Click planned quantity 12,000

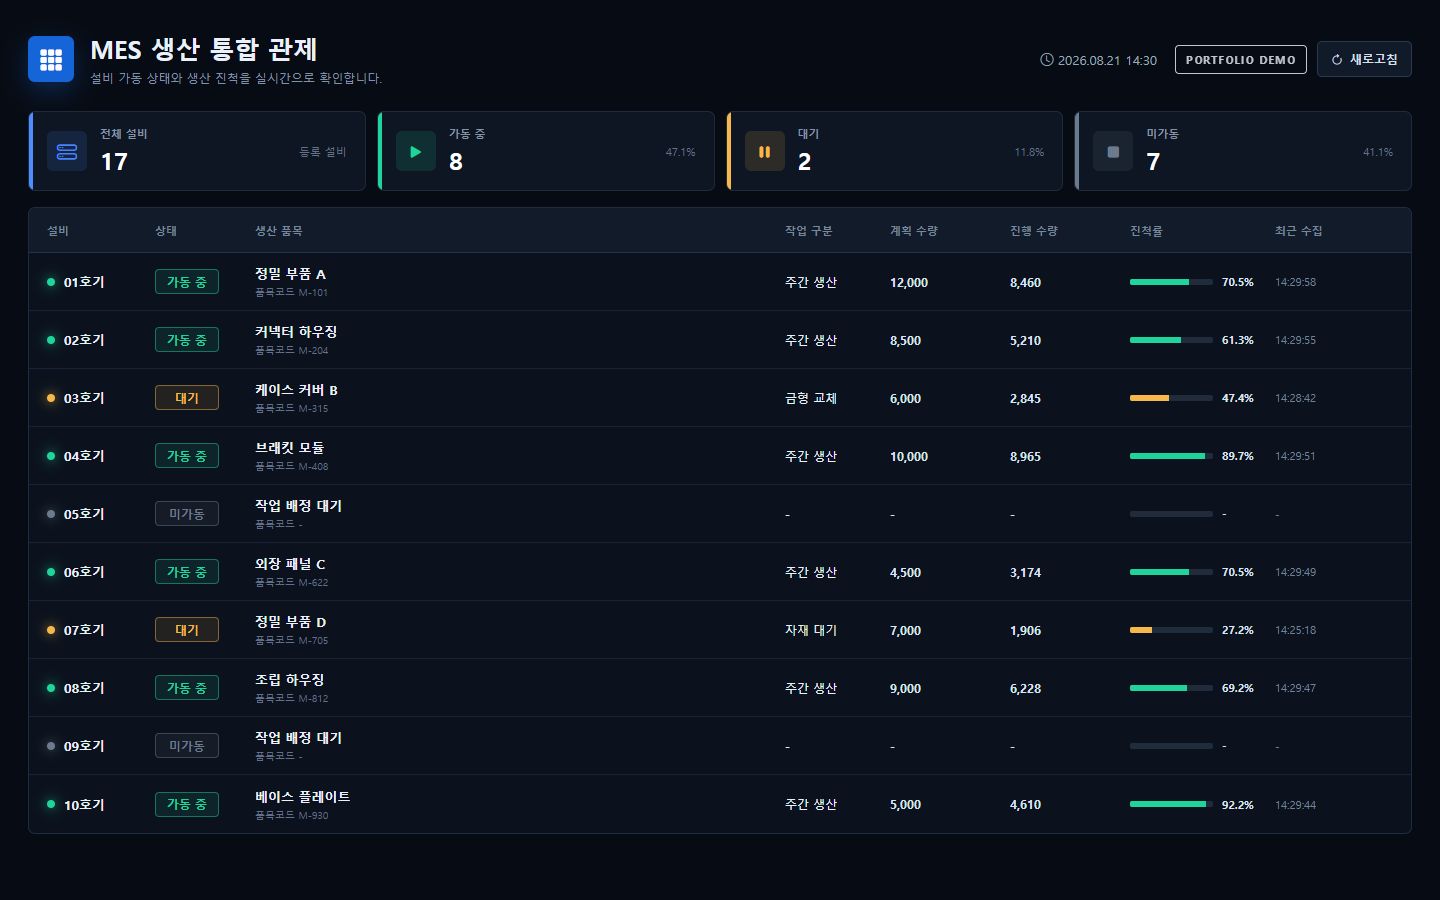(909, 283)
